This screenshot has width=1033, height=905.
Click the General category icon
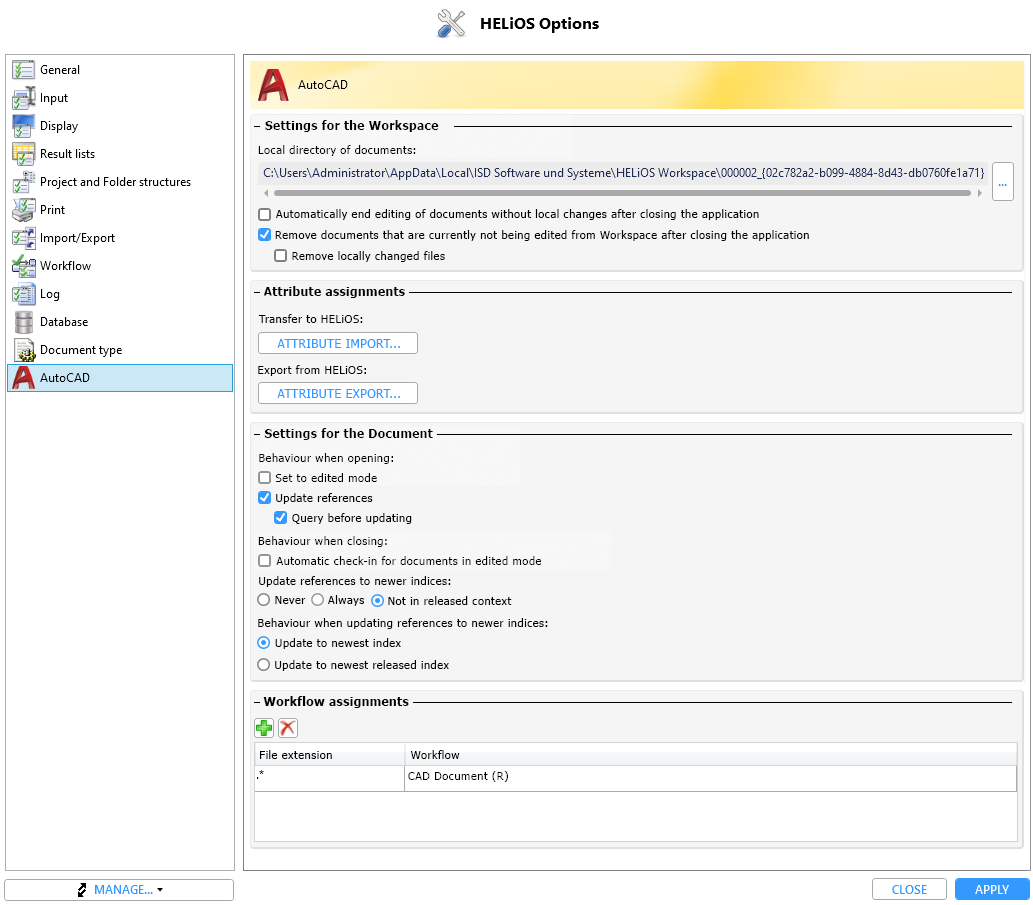[x=23, y=70]
